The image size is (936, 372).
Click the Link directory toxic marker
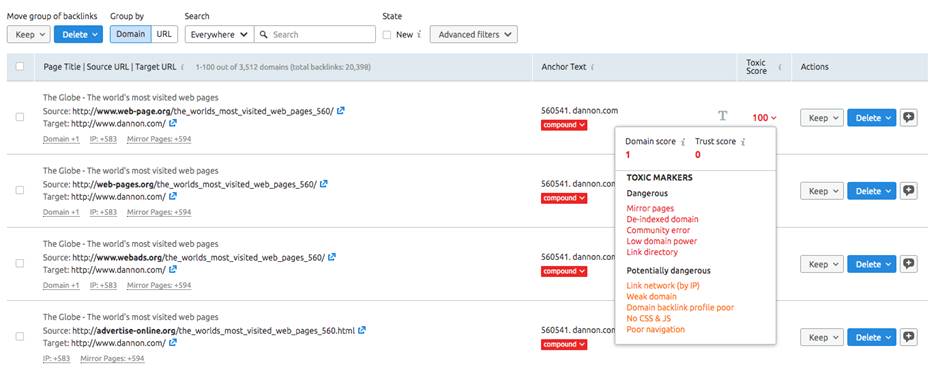point(652,252)
